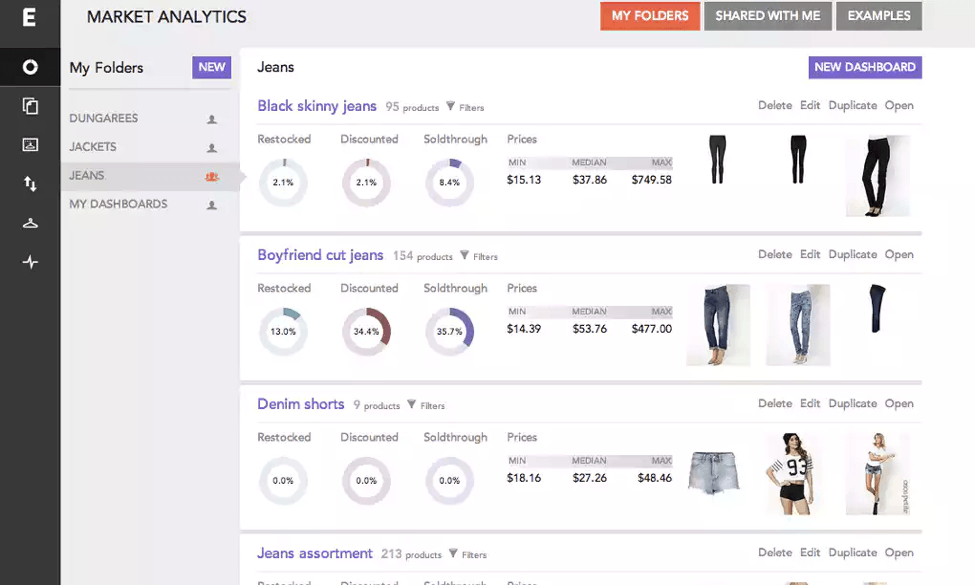Click the person icon beside DUNGAREES

(211, 119)
